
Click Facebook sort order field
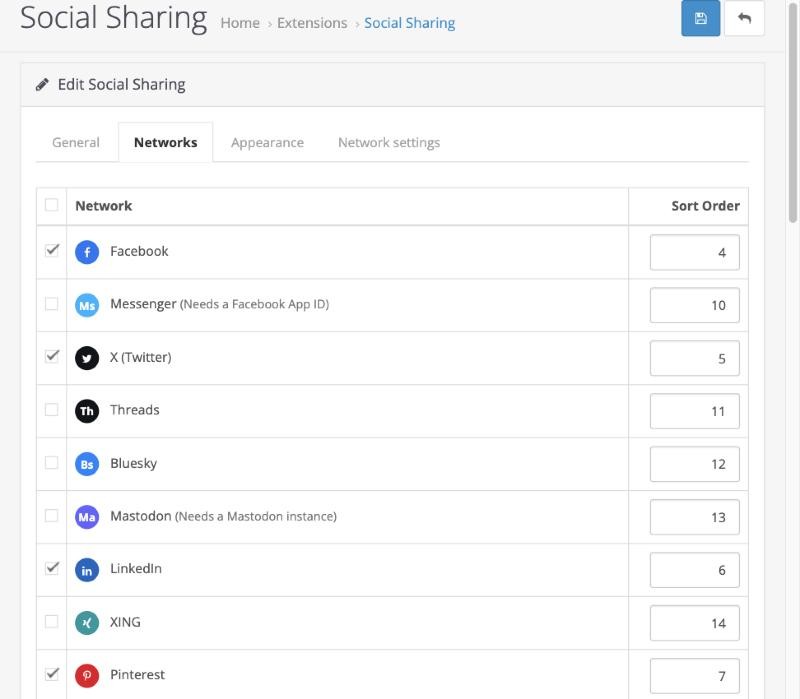coord(694,252)
